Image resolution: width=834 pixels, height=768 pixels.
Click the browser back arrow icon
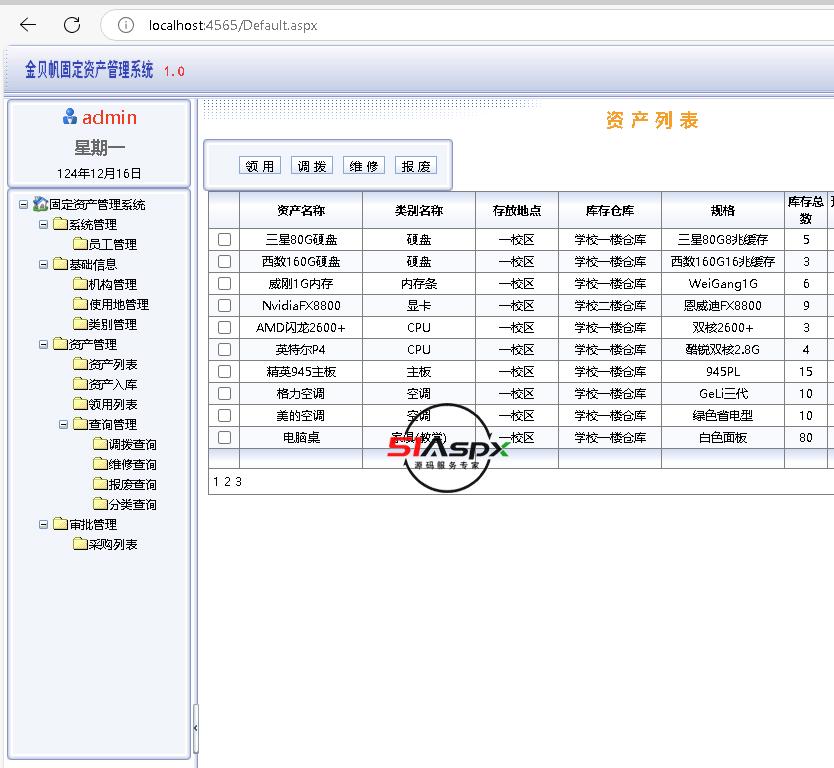28,25
